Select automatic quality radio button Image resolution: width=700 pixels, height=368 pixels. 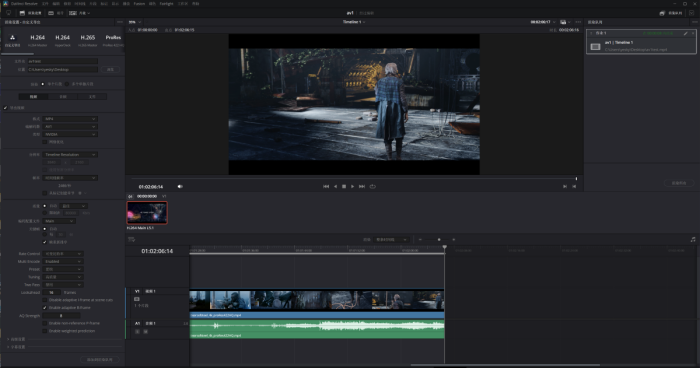[45, 206]
